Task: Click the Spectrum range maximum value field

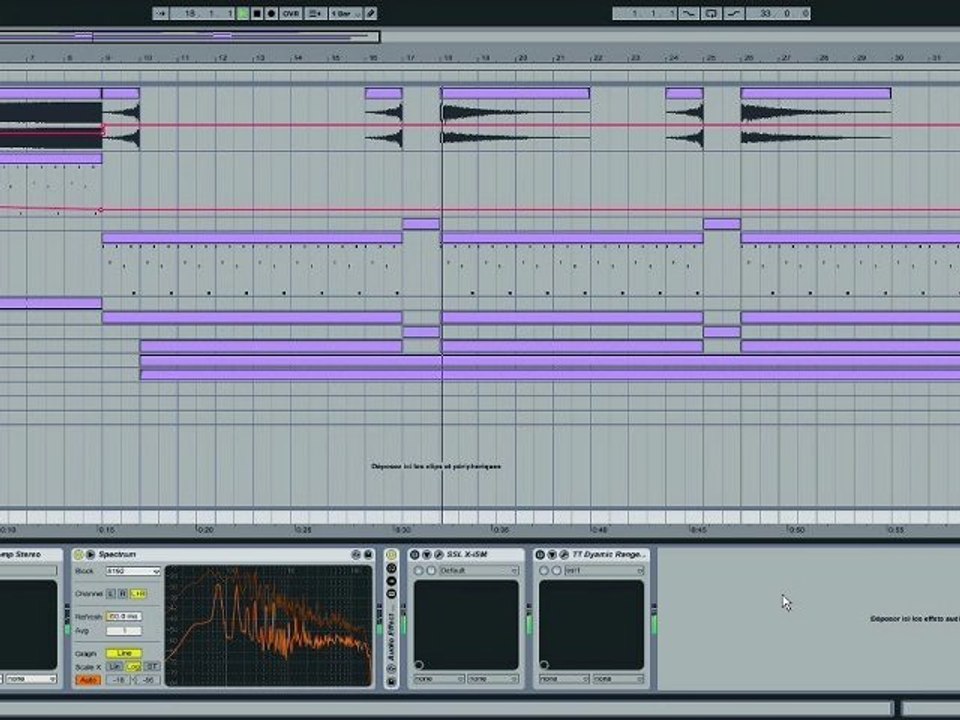Action: [x=118, y=680]
